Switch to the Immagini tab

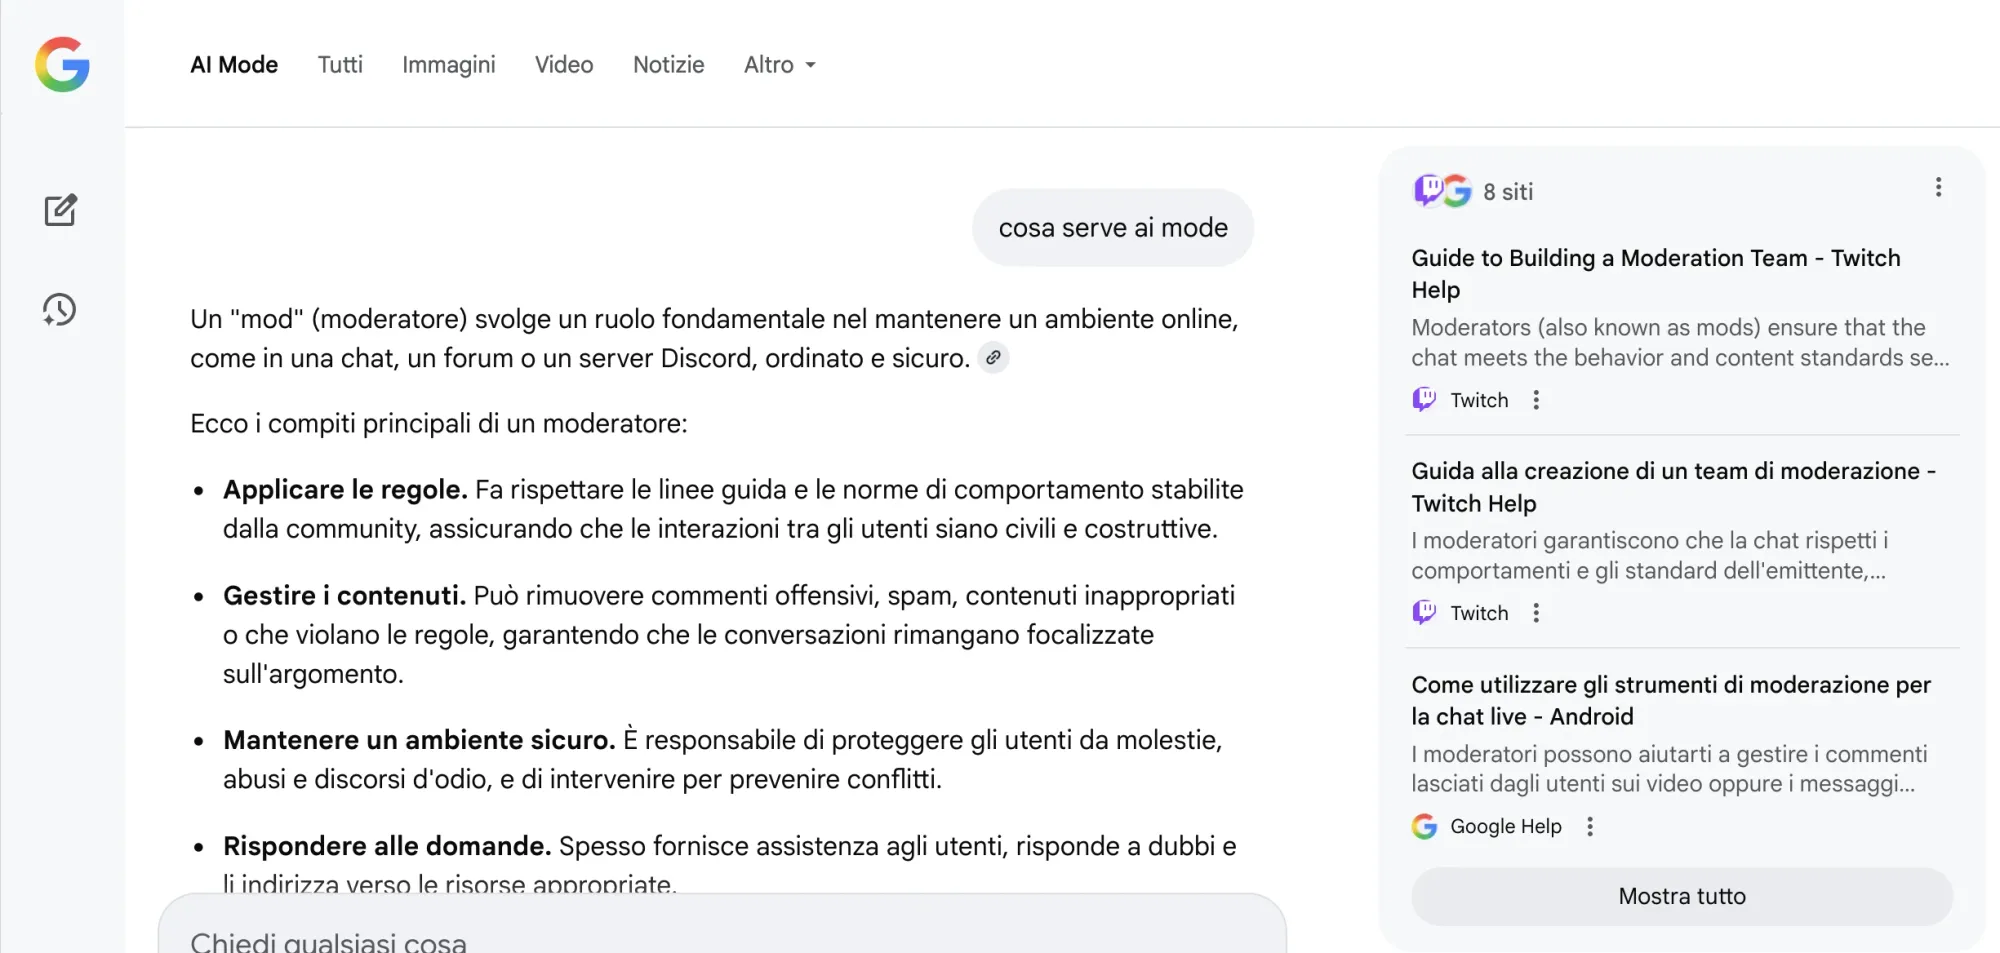click(448, 65)
